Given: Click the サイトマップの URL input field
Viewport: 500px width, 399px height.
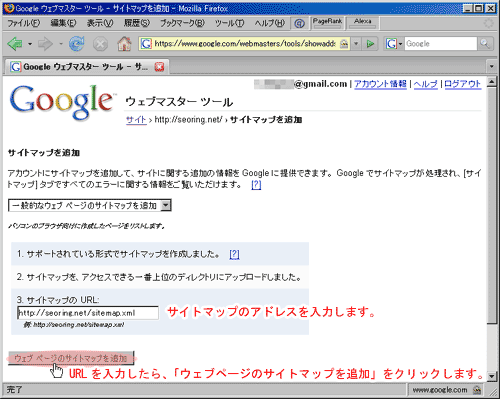Looking at the screenshot, I should tap(88, 313).
